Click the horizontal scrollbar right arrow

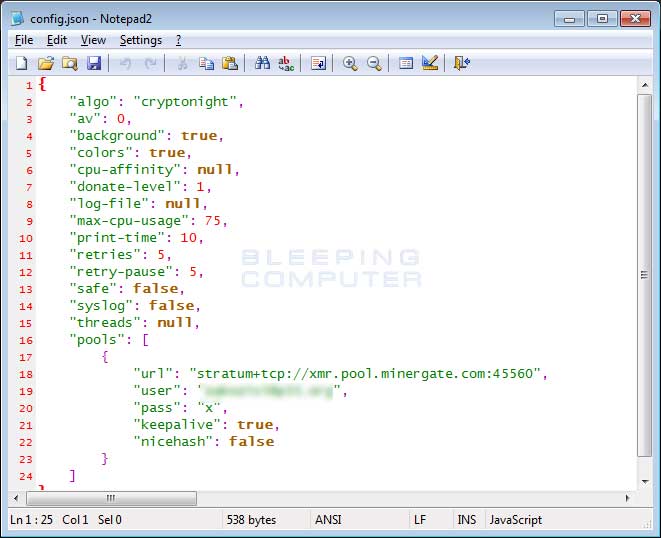coord(627,498)
